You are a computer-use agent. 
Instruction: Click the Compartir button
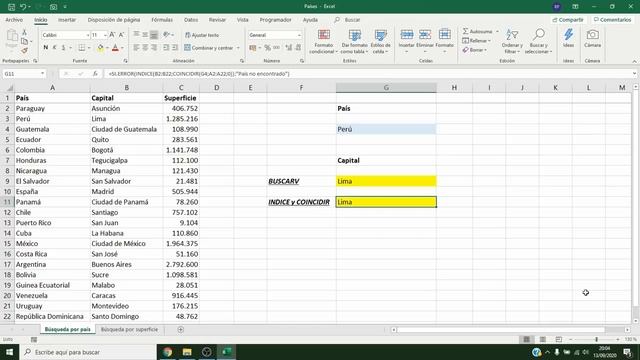[x=568, y=20]
